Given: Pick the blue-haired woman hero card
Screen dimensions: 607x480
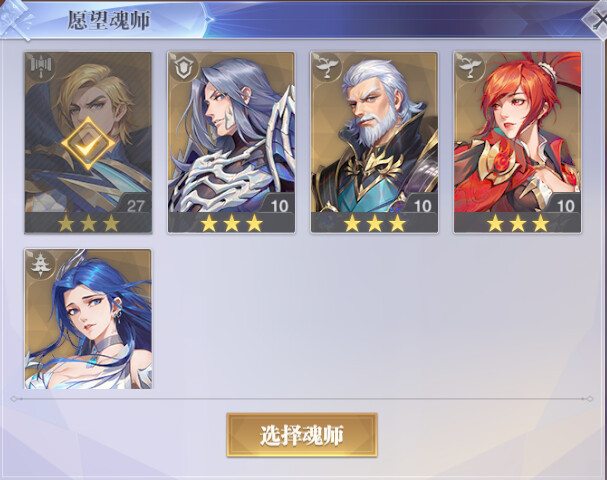Looking at the screenshot, I should [x=88, y=319].
